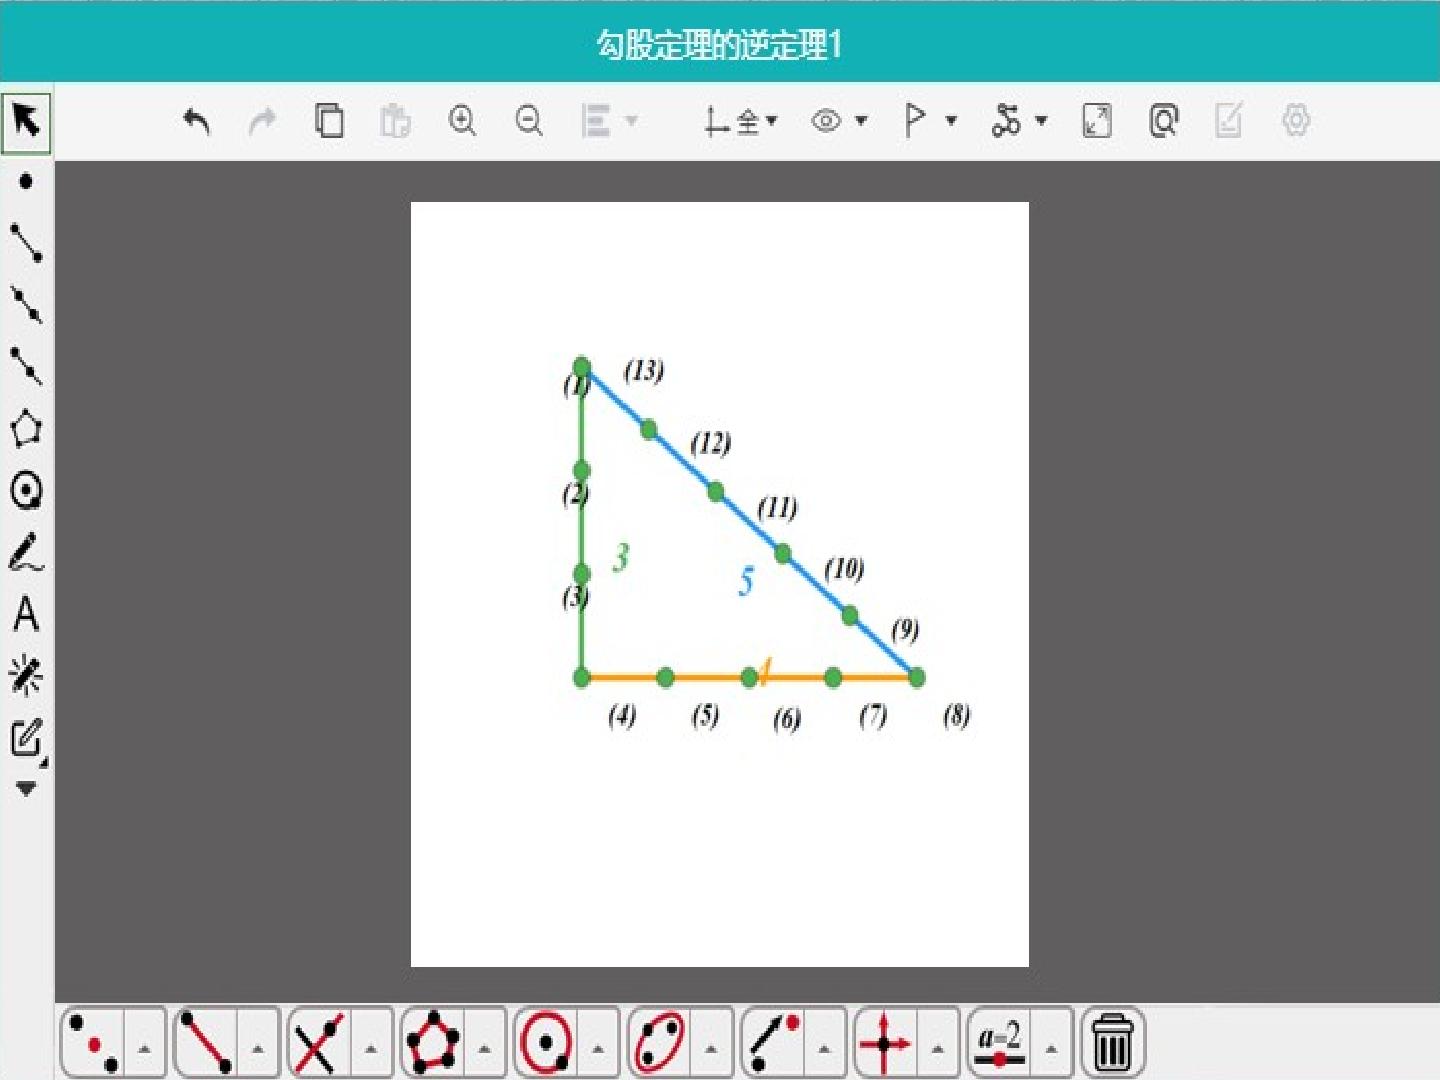Collapse the left toolbar down arrow
Viewport: 1440px width, 1080px height.
[x=26, y=789]
